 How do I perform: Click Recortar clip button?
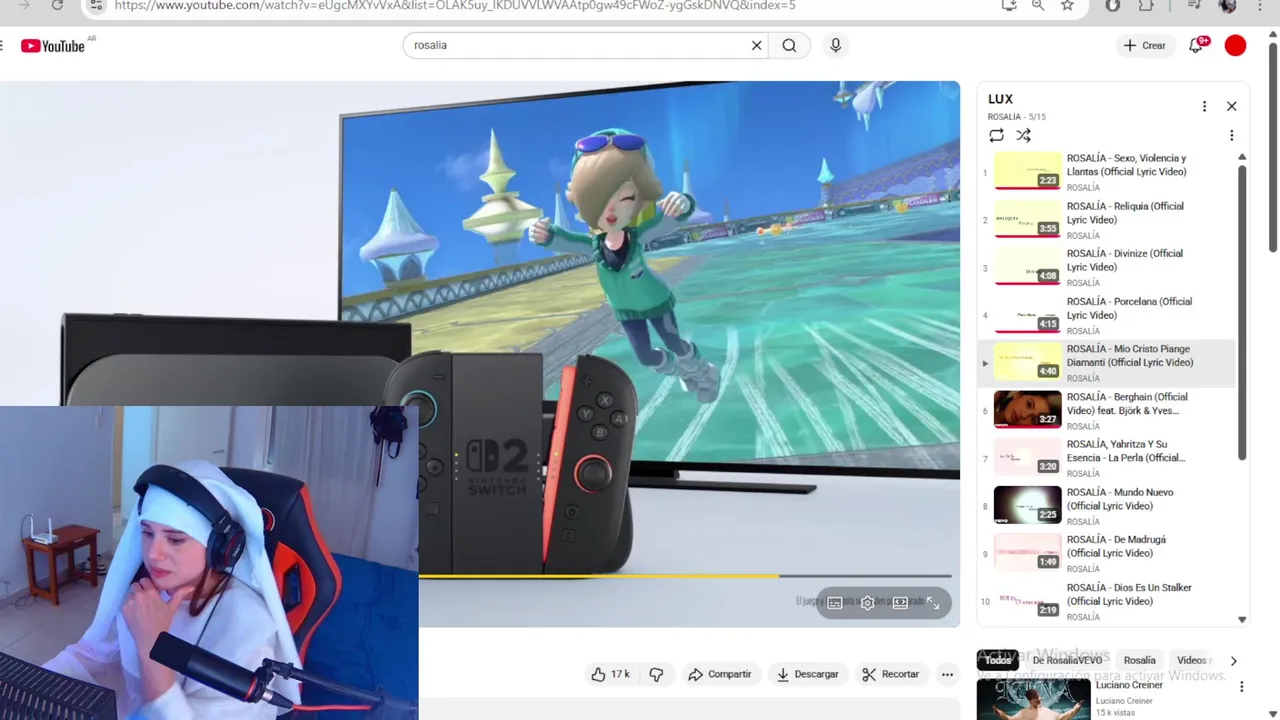[x=890, y=674]
